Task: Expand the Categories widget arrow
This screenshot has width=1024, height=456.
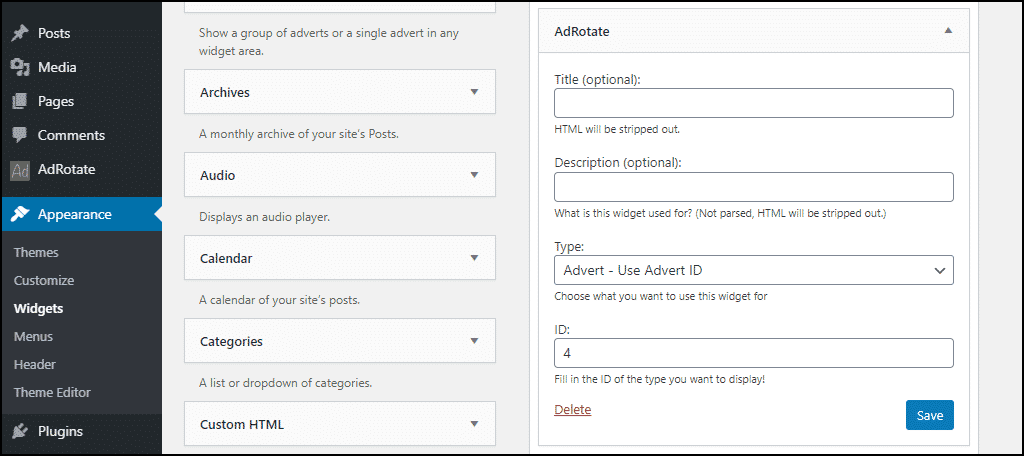Action: [x=475, y=341]
